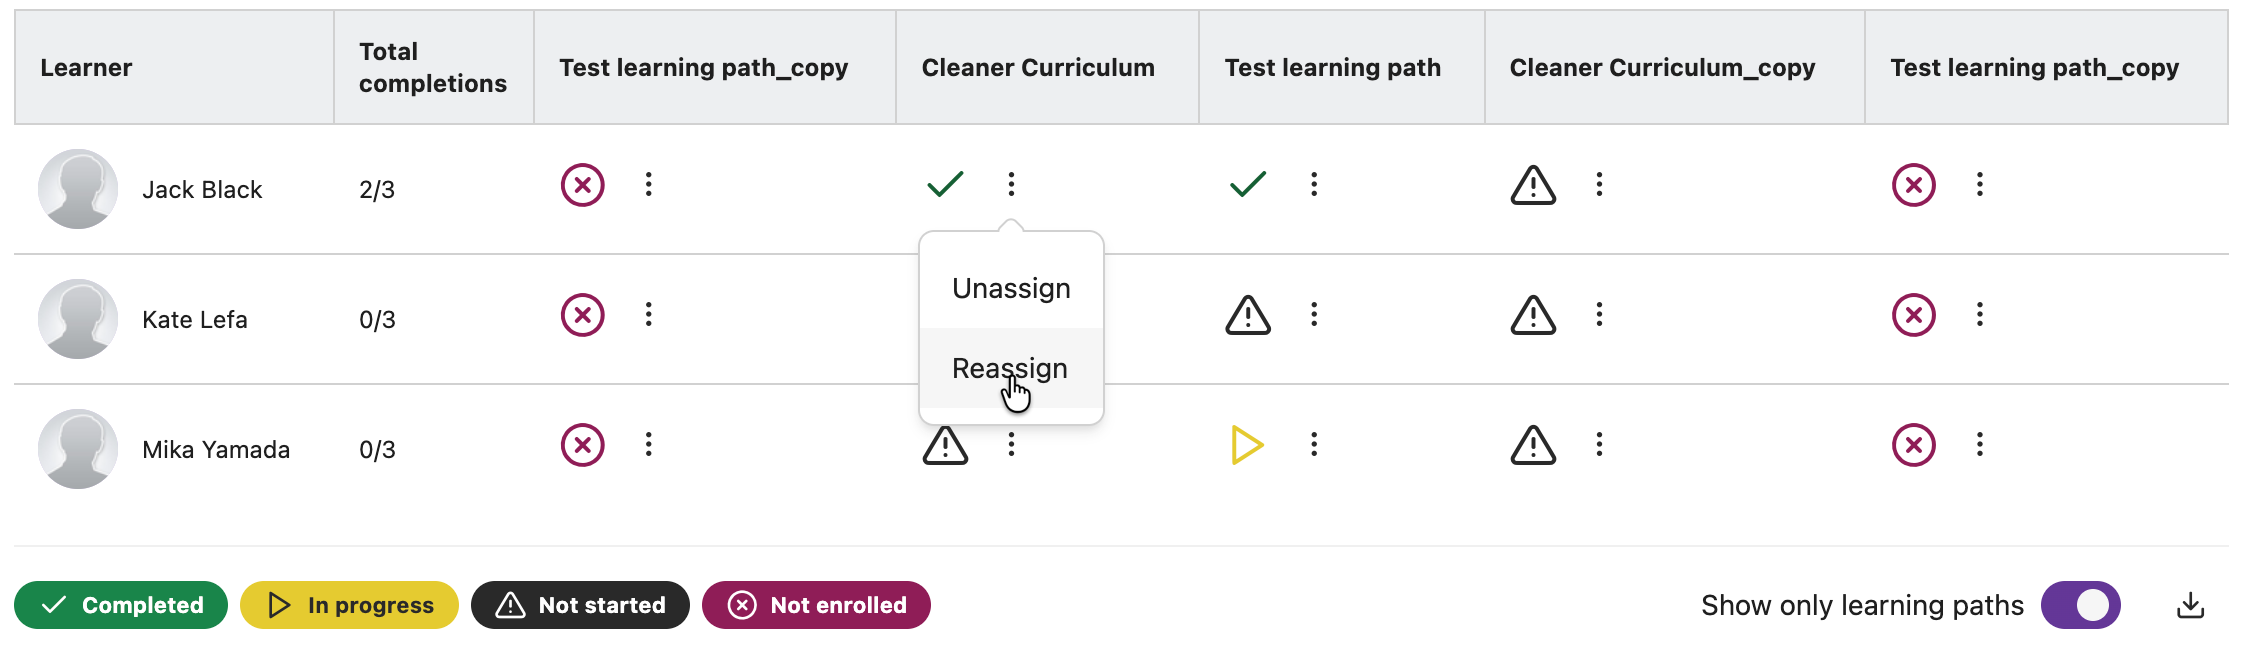
Task: Toggle Show only learning paths switch
Action: pos(2080,605)
